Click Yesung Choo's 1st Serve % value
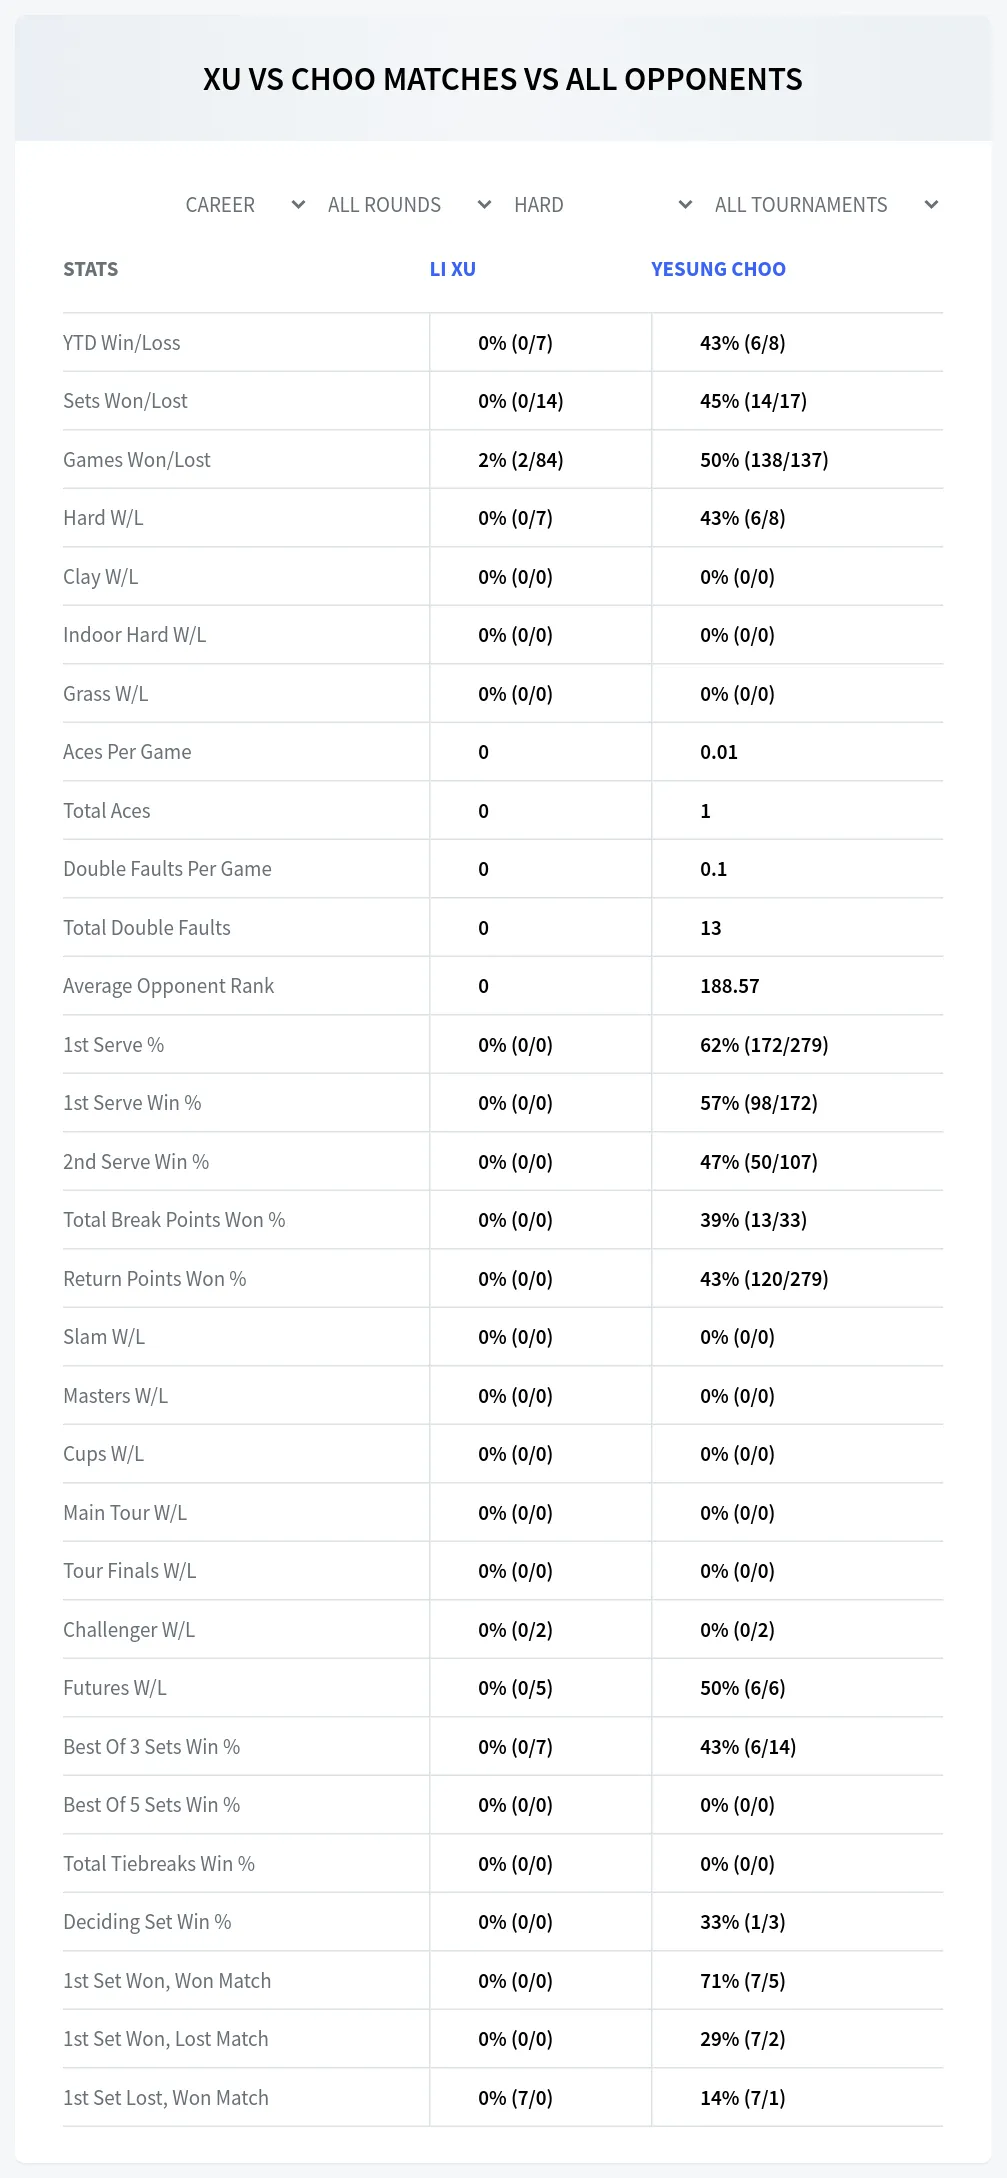This screenshot has height=2178, width=1007. pos(764,1045)
